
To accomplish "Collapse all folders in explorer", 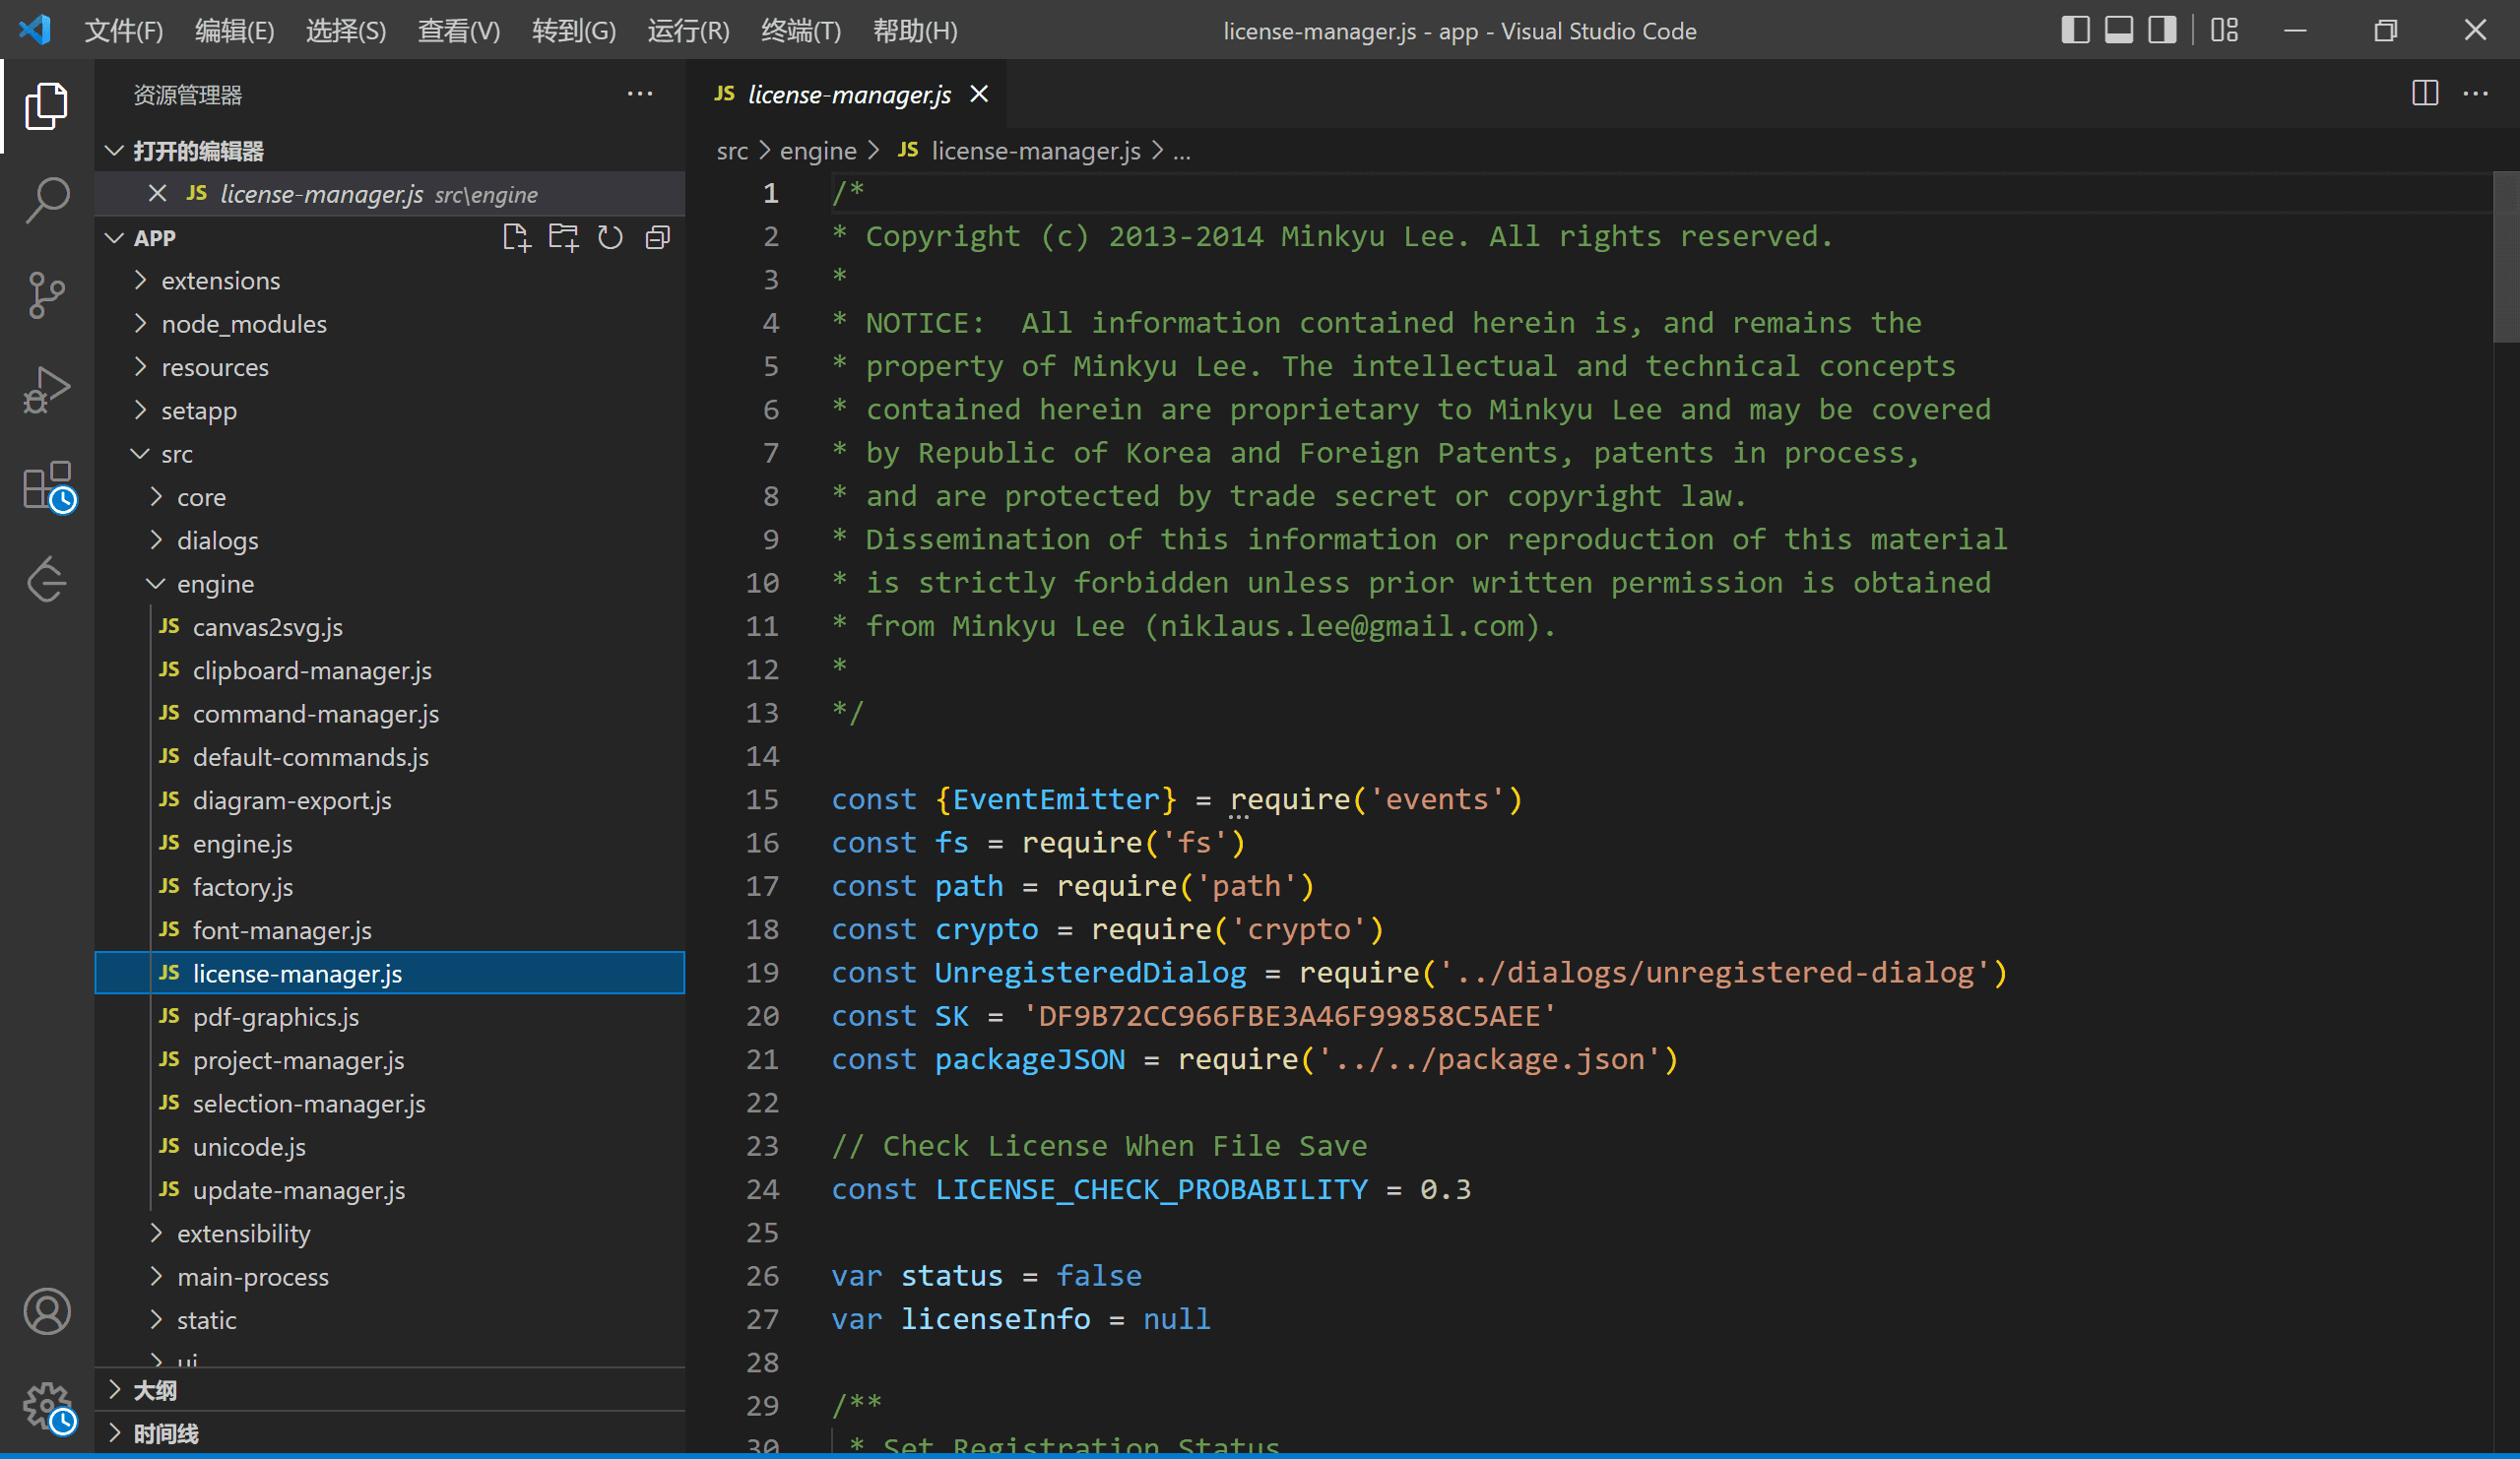I will pos(657,238).
